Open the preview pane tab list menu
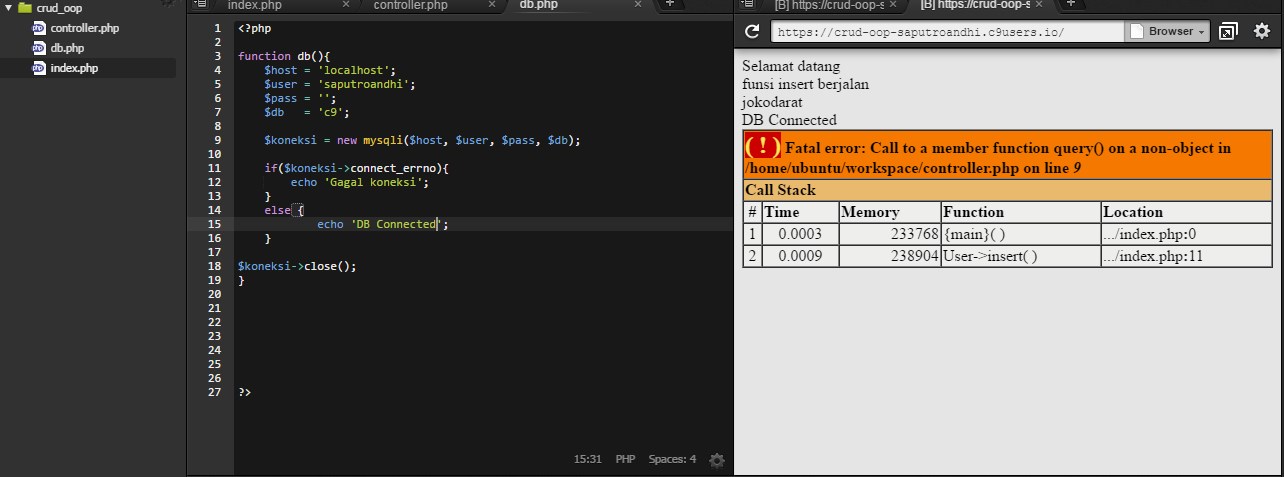The image size is (1284, 477). (x=748, y=4)
